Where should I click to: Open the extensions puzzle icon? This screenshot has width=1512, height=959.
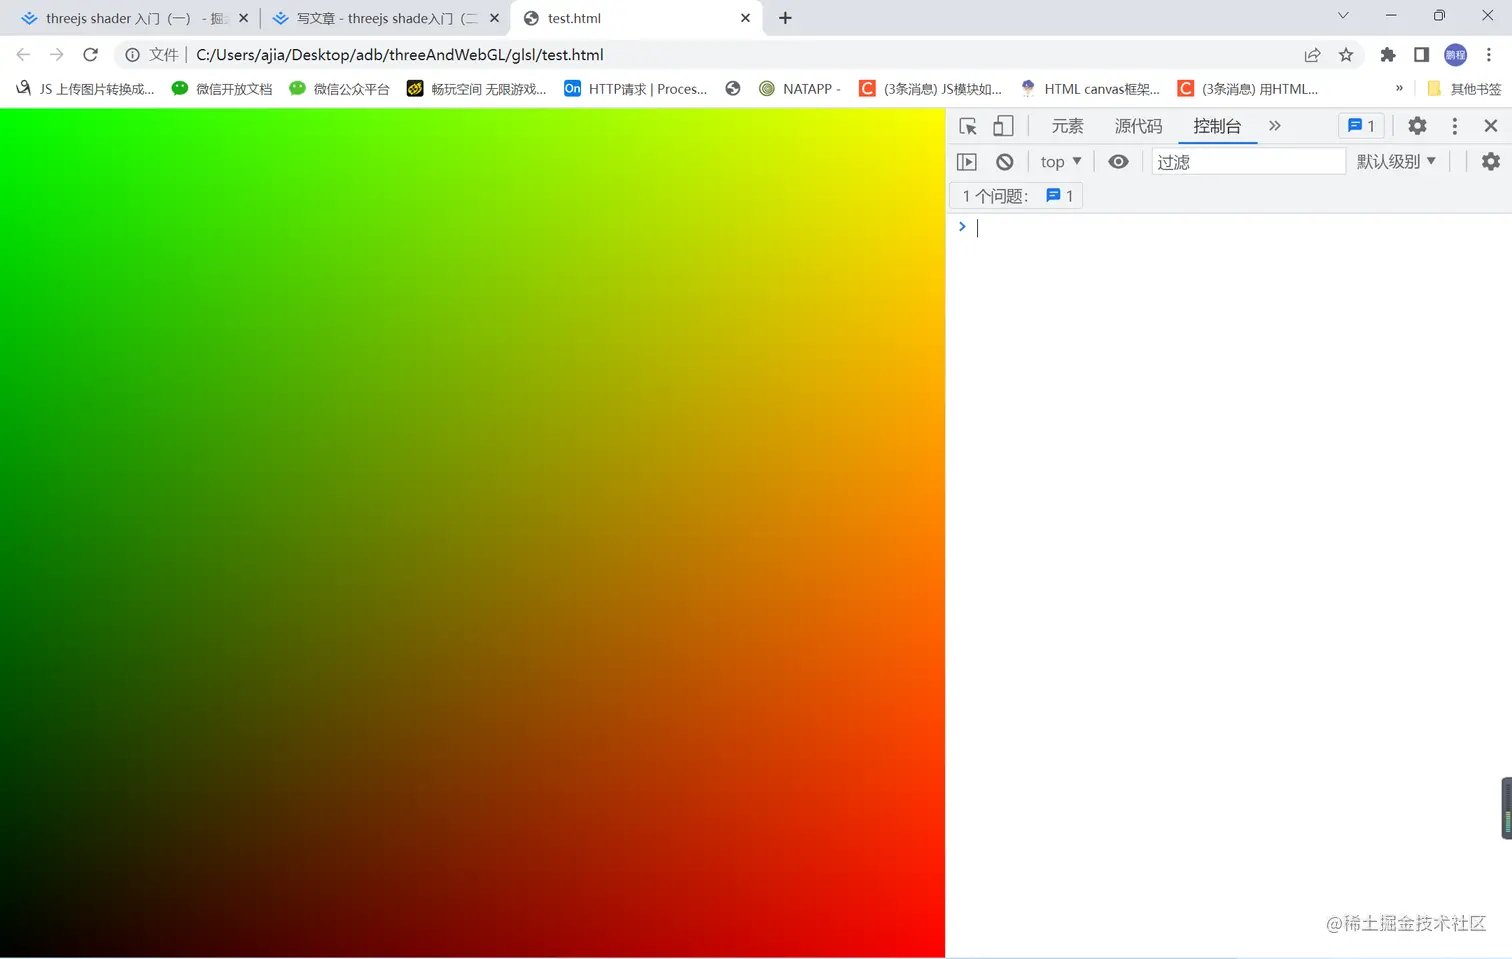coord(1388,55)
